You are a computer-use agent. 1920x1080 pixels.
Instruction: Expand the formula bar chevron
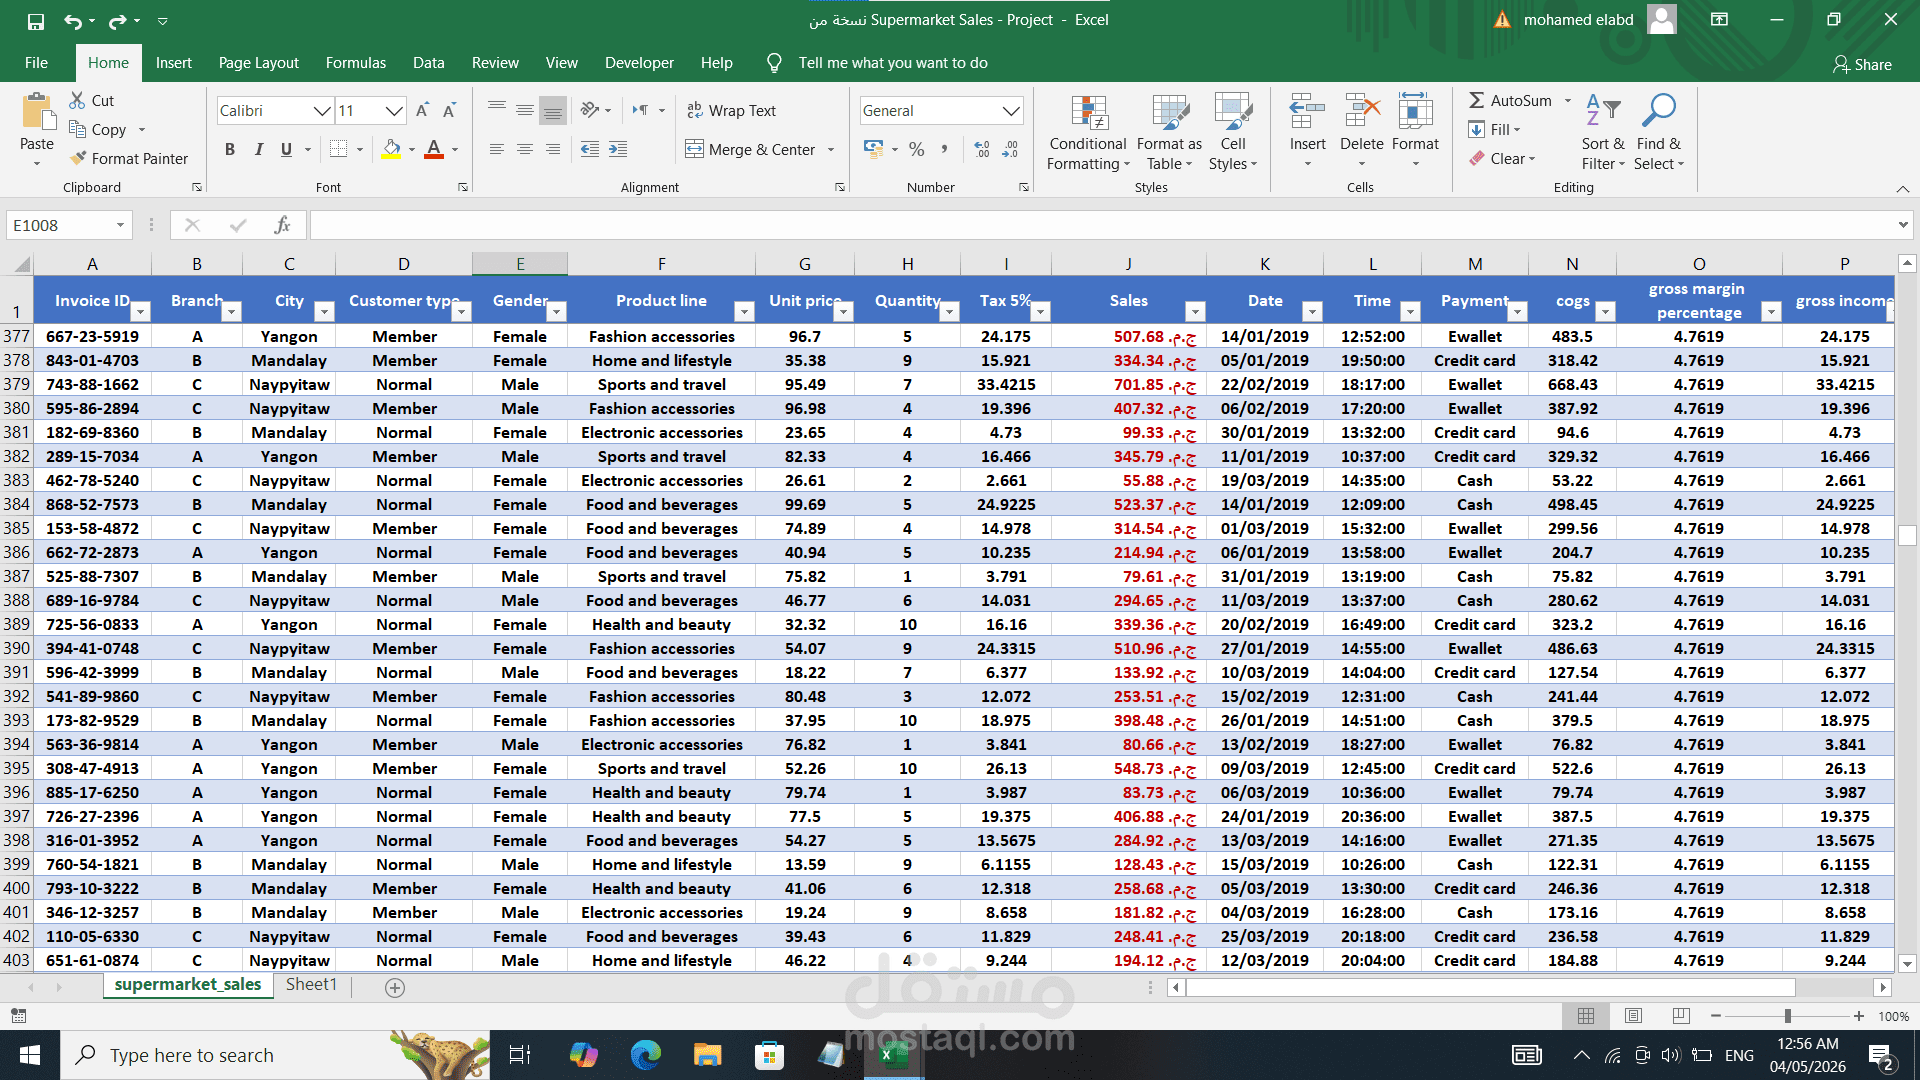tap(1902, 225)
